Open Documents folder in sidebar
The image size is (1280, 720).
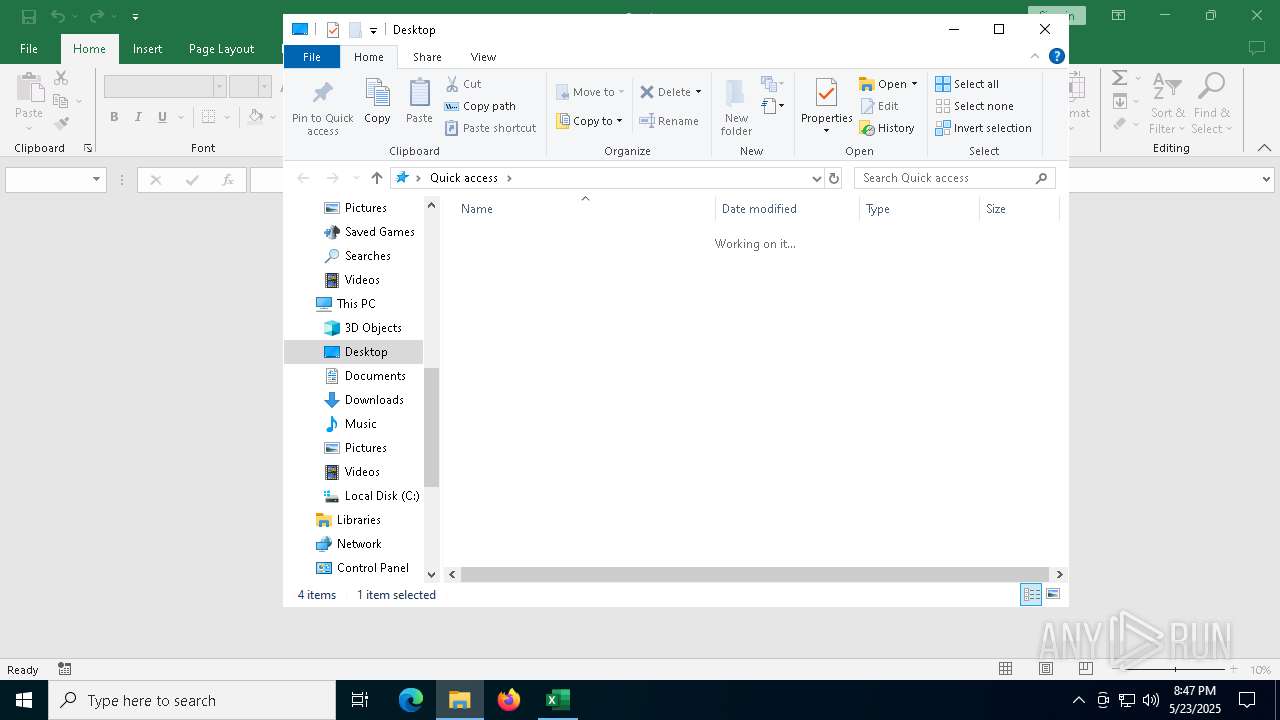(x=365, y=376)
